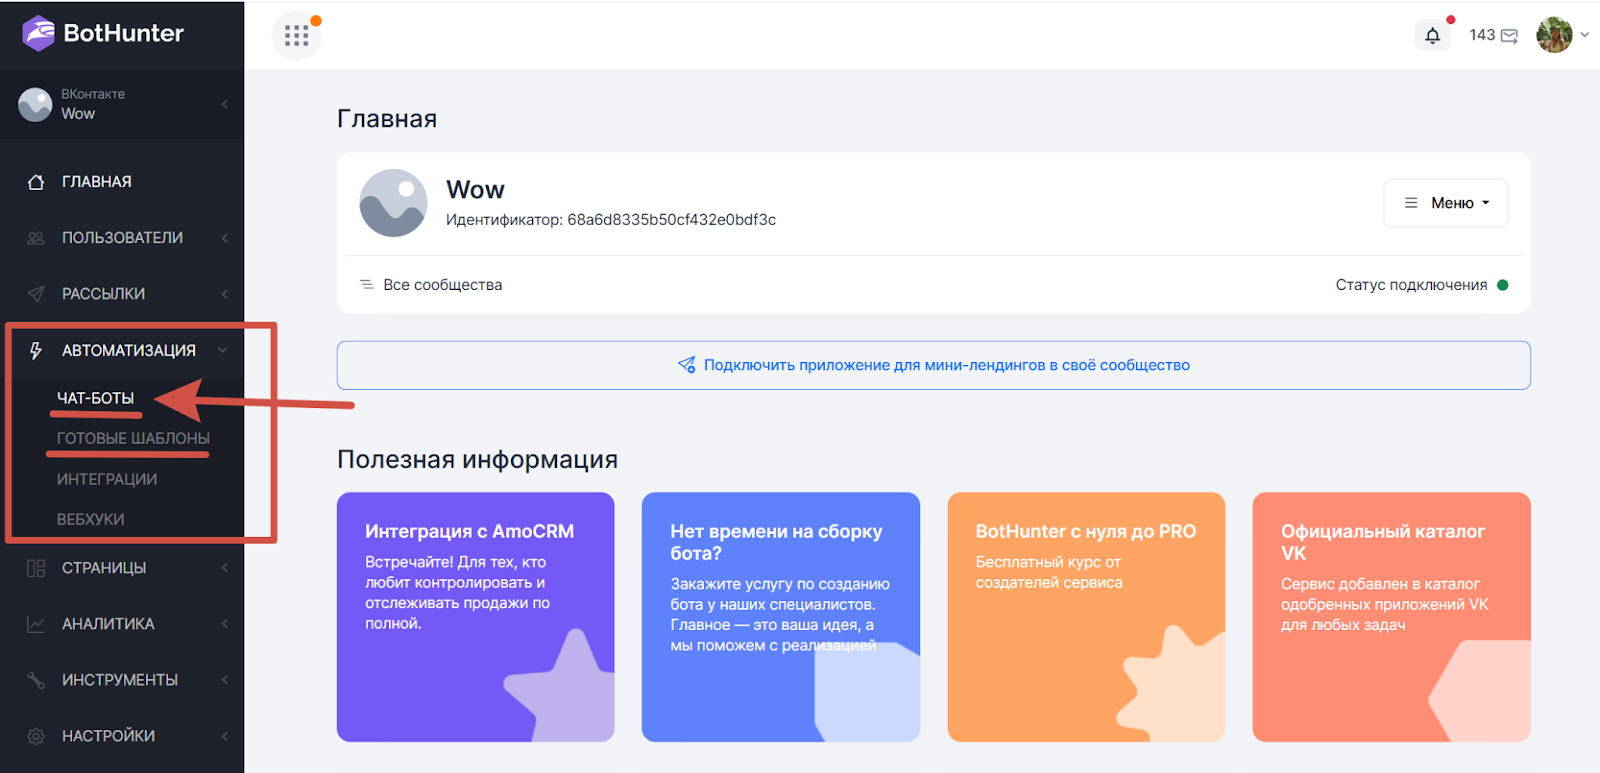The width and height of the screenshot is (1600, 773).
Task: Click the wrench icon beside Инструменты
Action: [36, 680]
